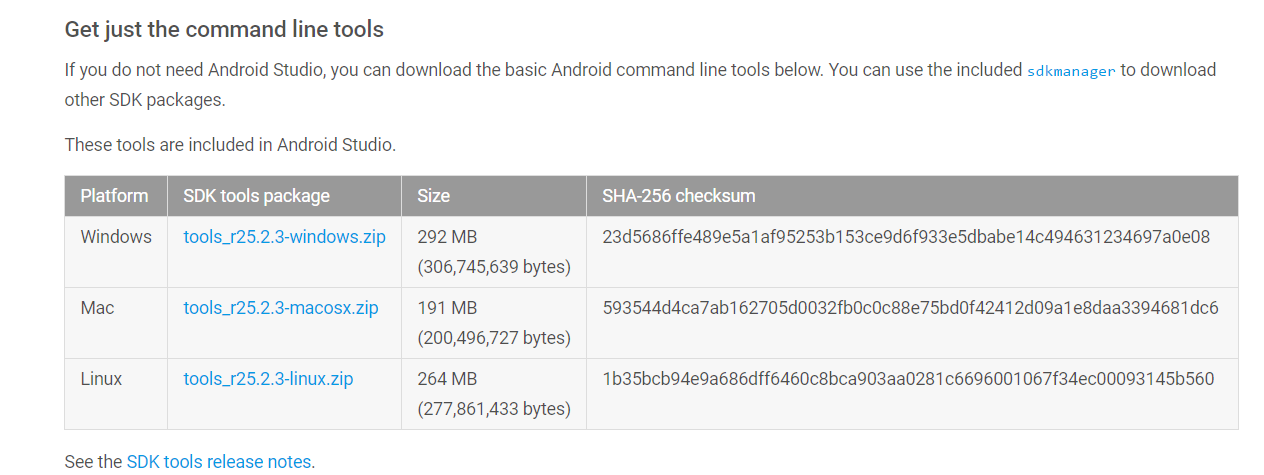This screenshot has height=475, width=1264.
Task: Click the sdkmanager code link
Action: coord(1071,71)
